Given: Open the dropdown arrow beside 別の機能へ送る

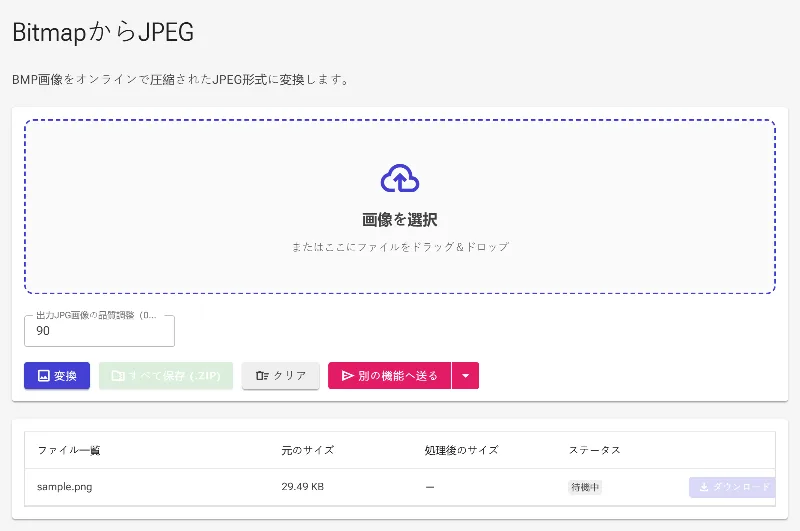Looking at the screenshot, I should point(465,376).
